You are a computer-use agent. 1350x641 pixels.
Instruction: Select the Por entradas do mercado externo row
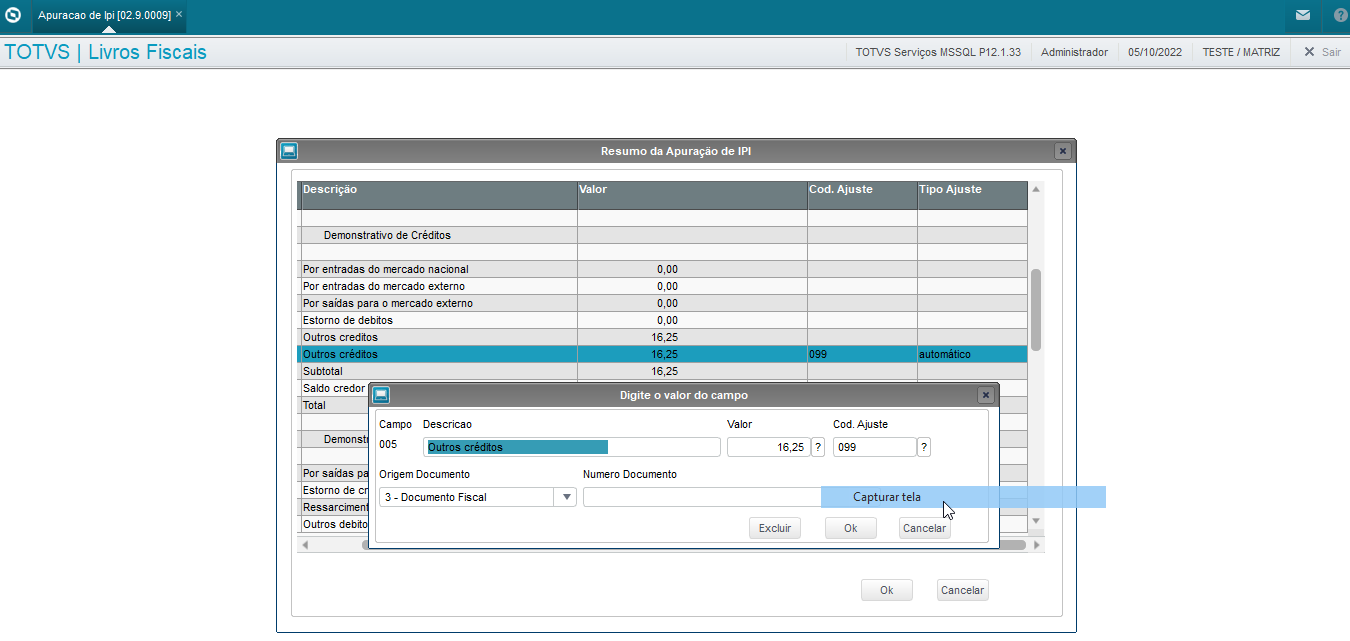[662, 286]
